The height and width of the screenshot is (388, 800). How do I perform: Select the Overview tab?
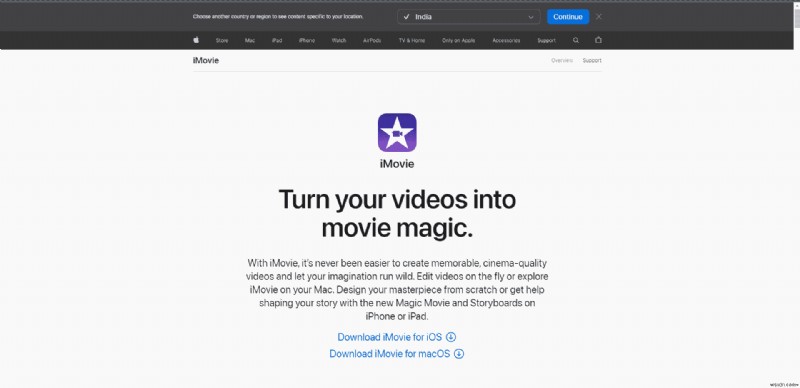[x=562, y=60]
